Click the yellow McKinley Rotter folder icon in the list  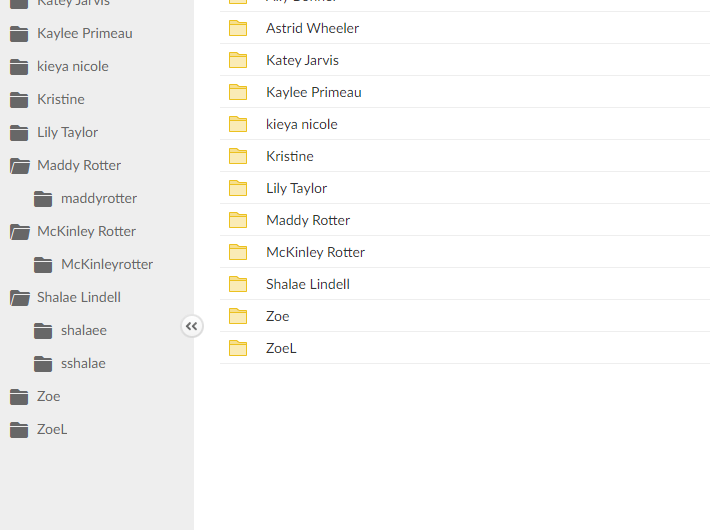[x=238, y=252]
